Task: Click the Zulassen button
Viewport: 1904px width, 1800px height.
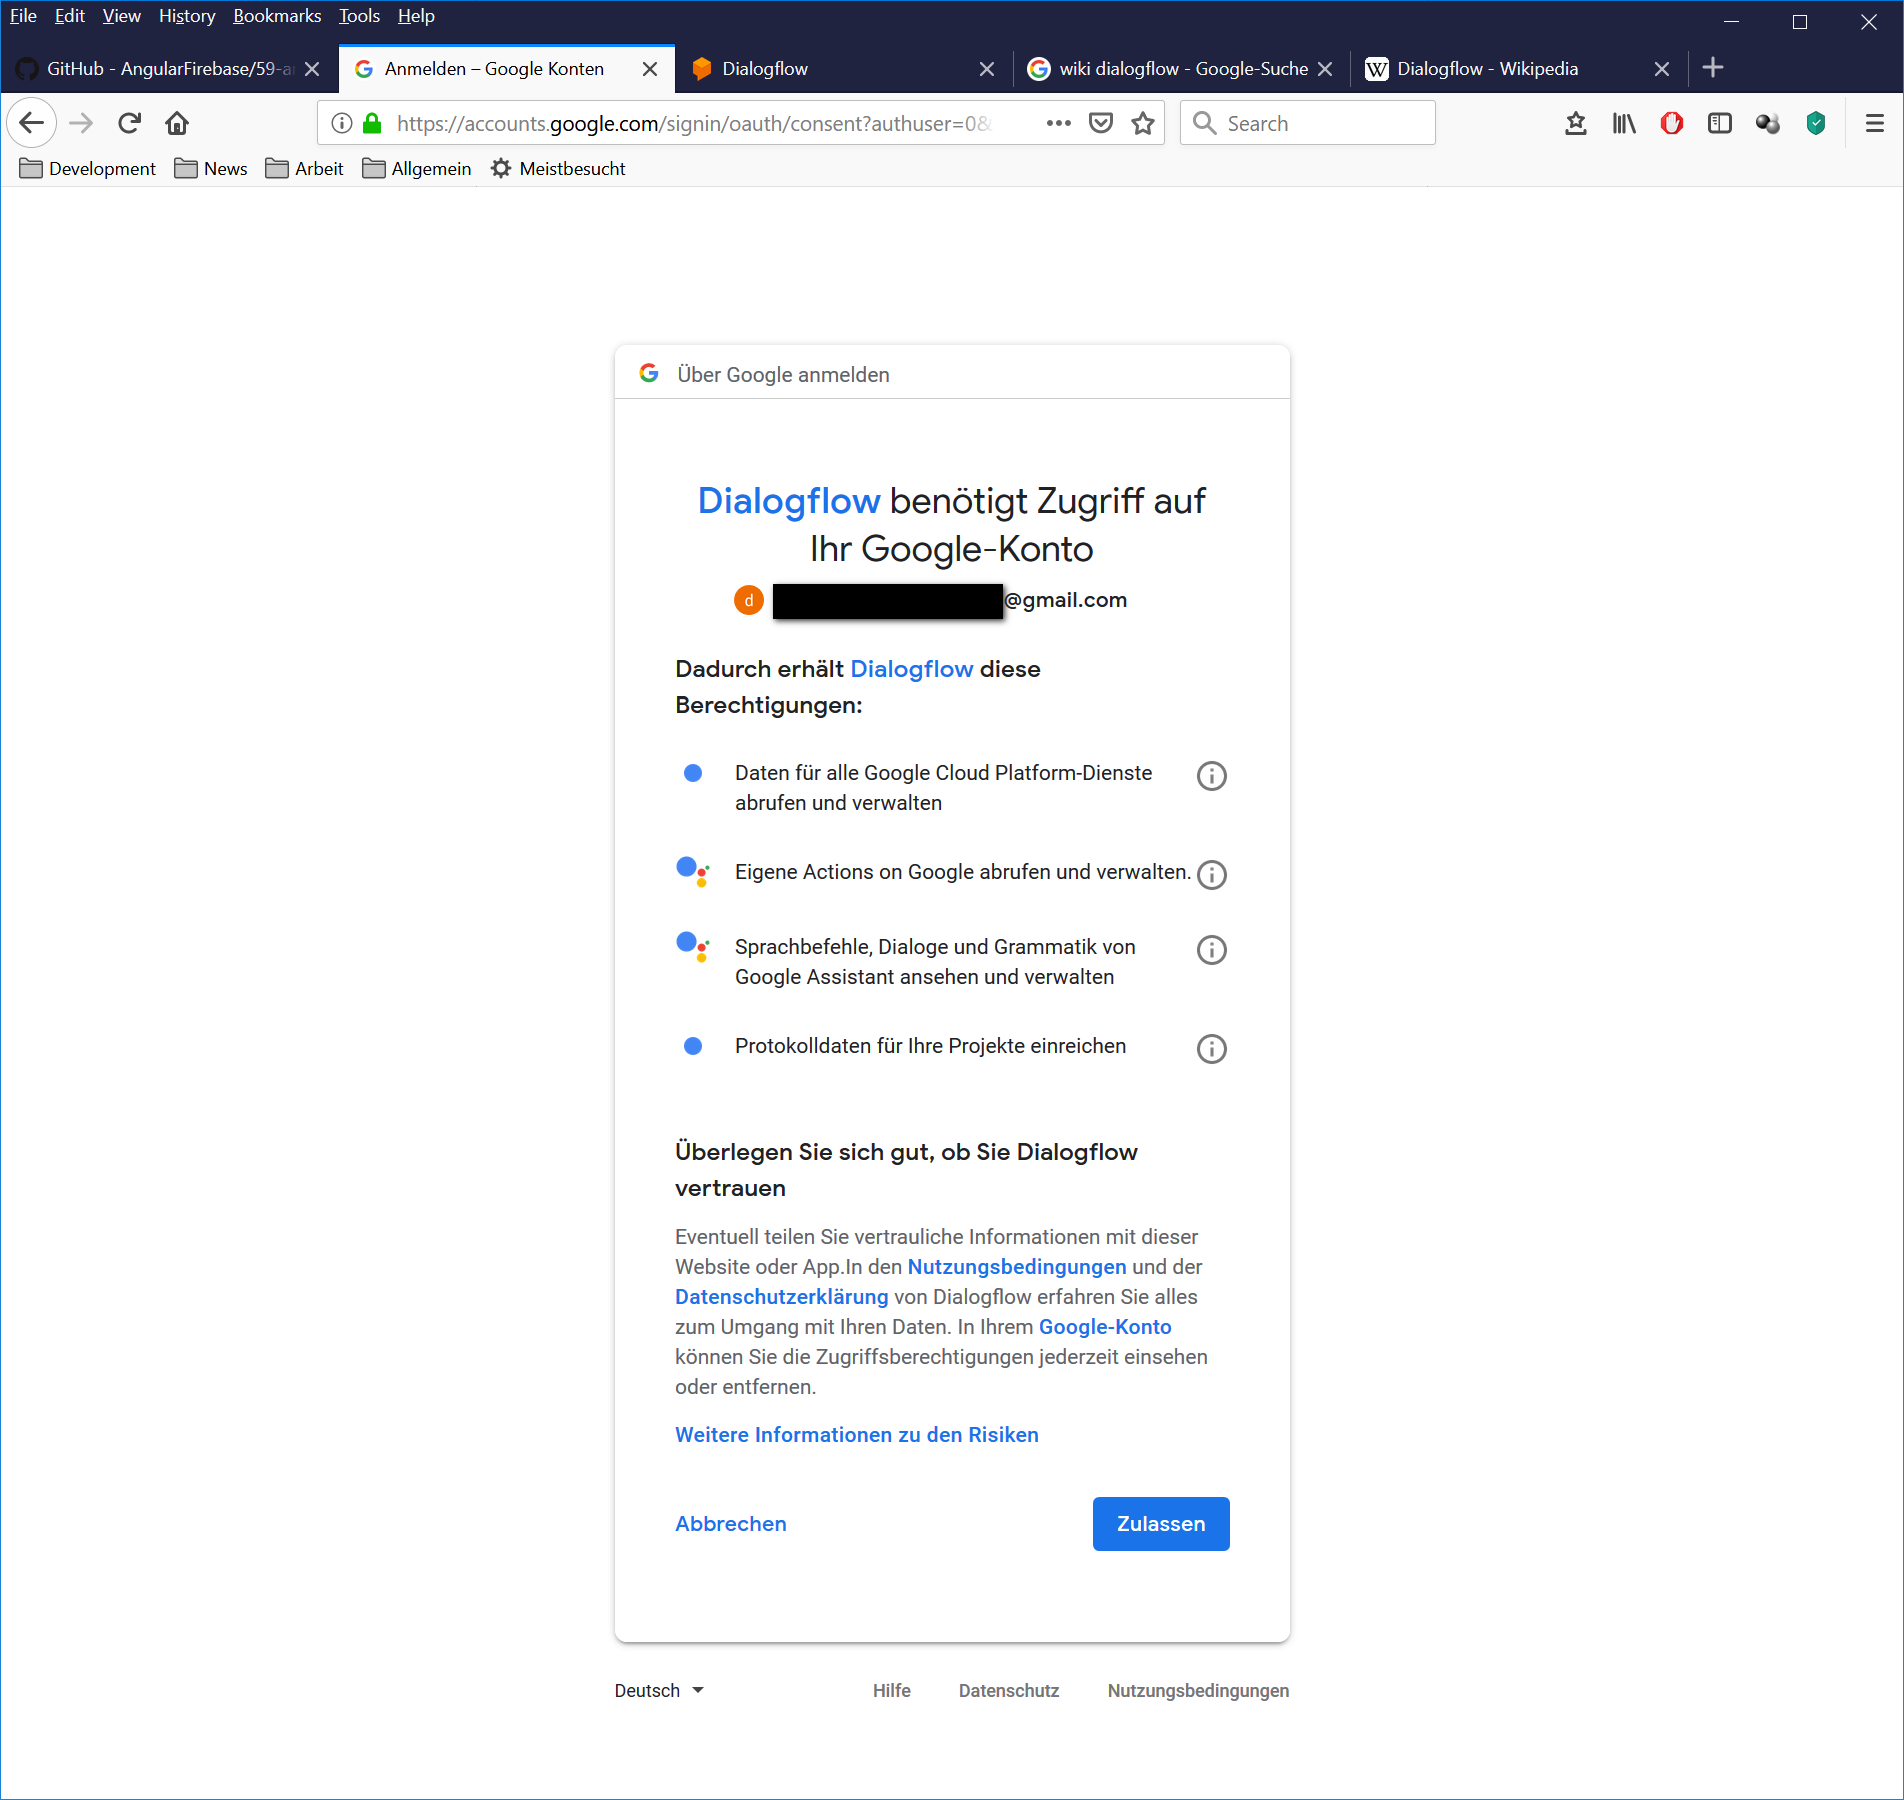Action: coord(1161,1524)
